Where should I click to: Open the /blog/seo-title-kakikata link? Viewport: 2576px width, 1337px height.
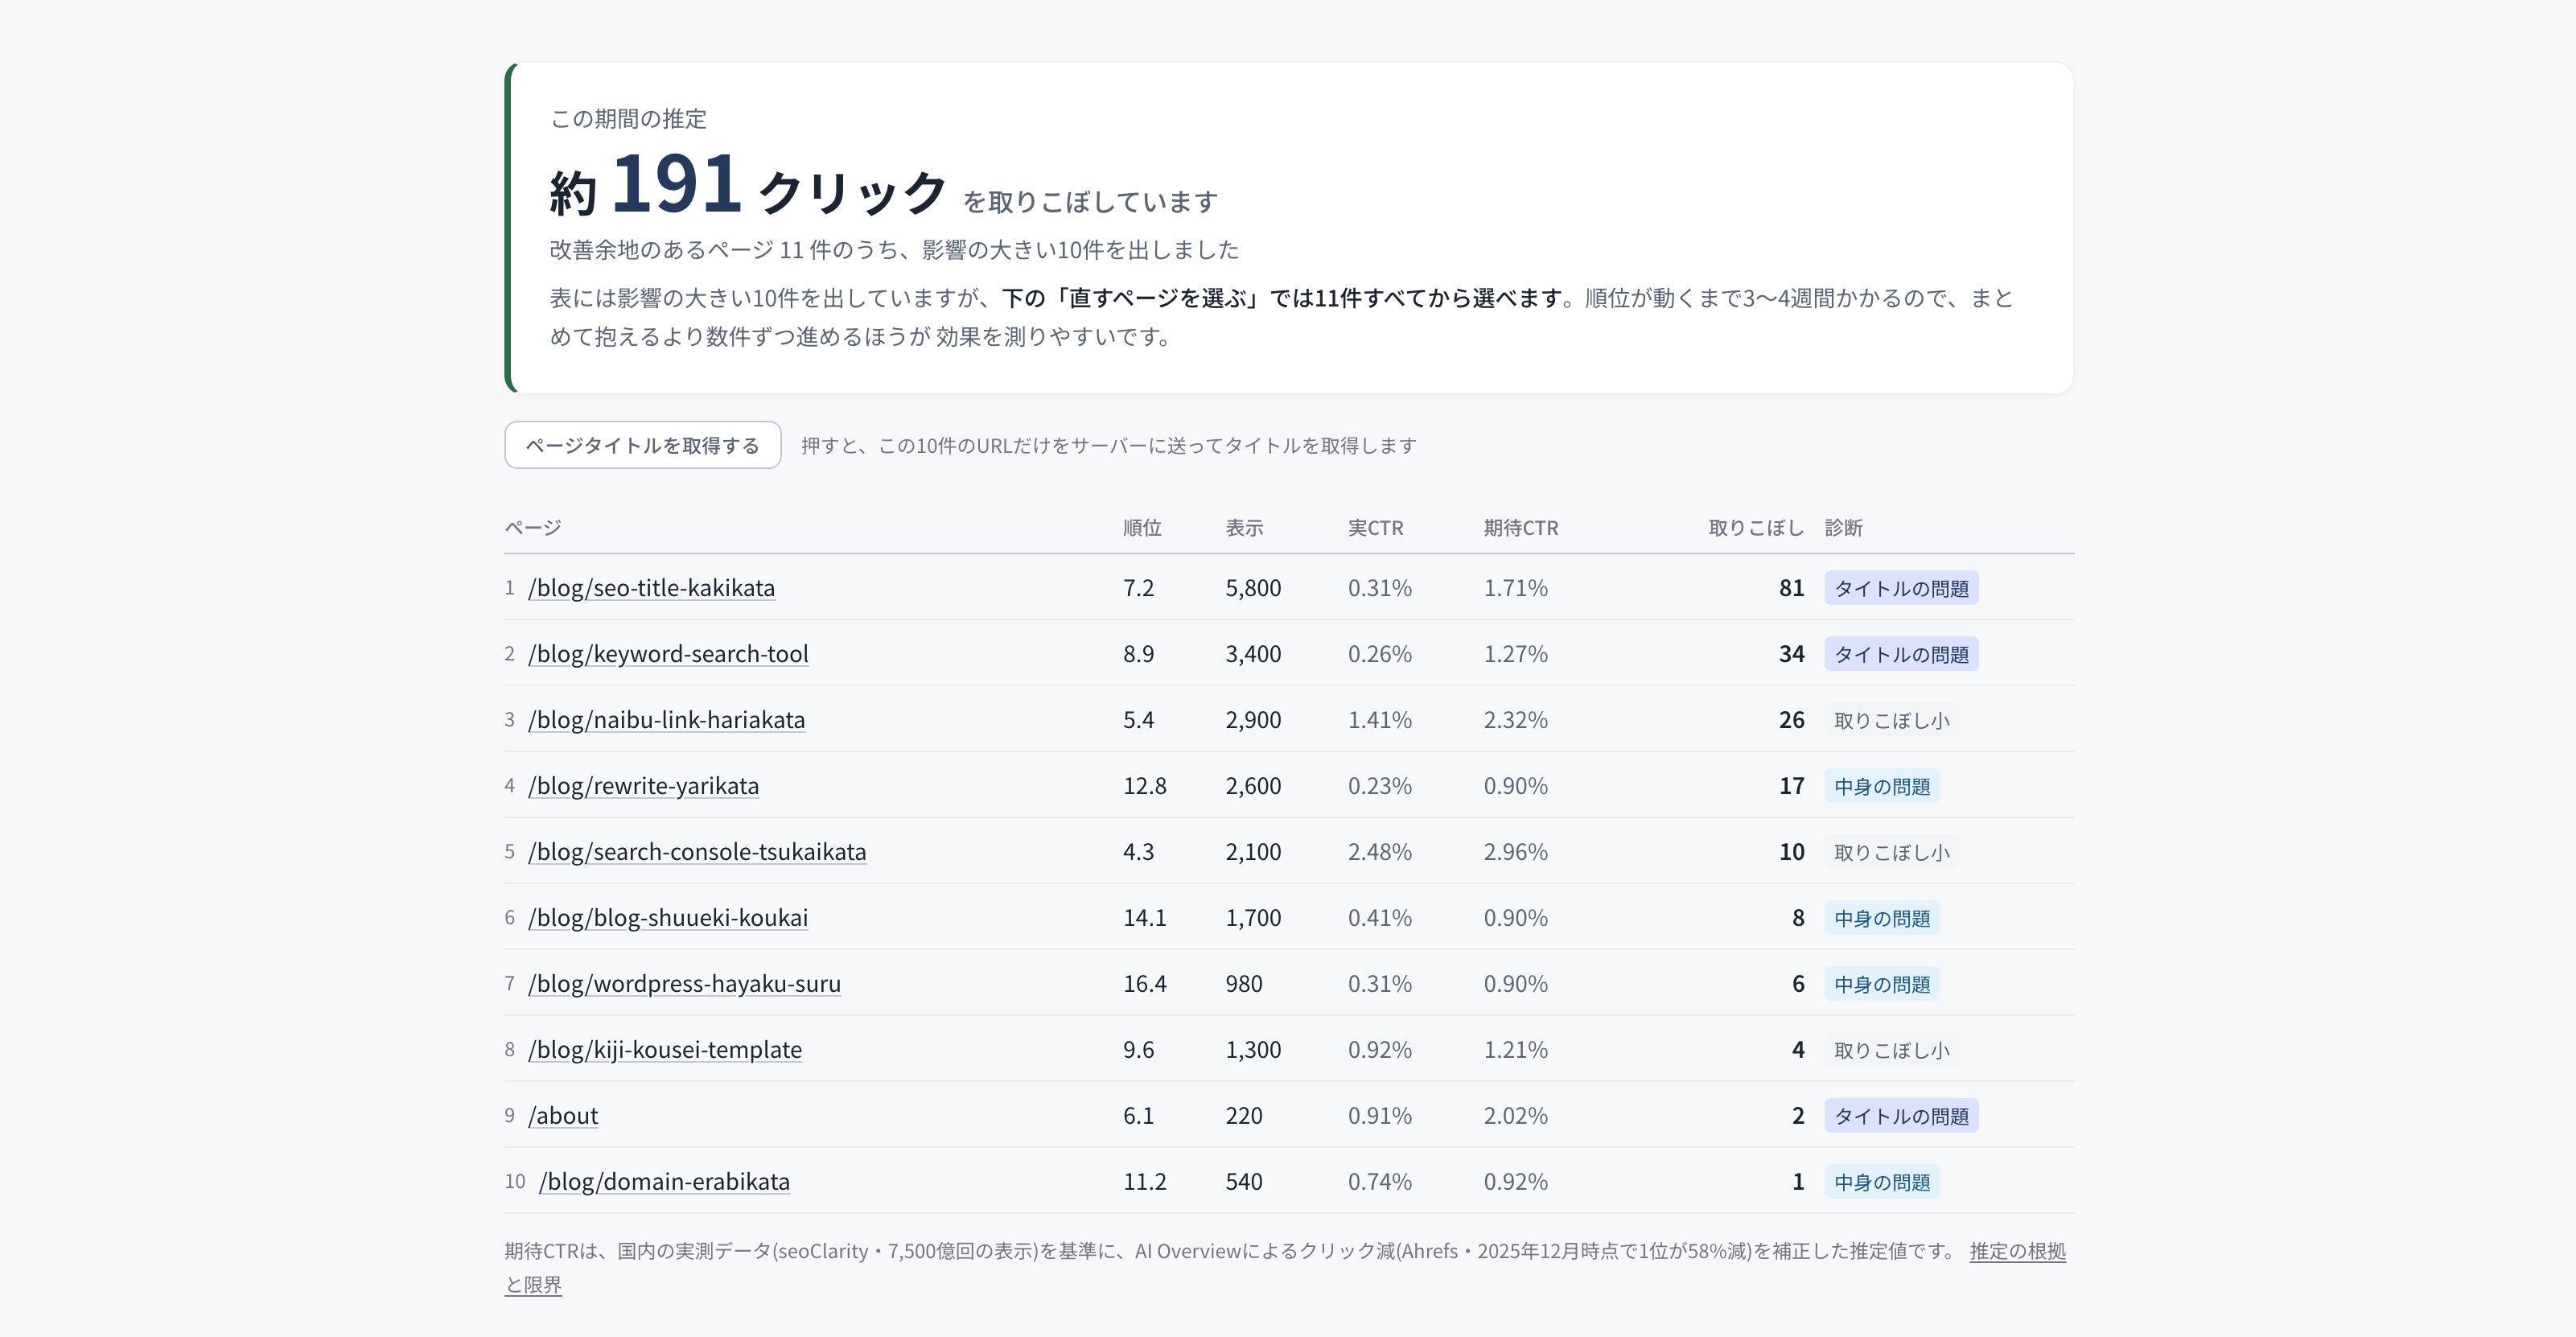pos(651,588)
